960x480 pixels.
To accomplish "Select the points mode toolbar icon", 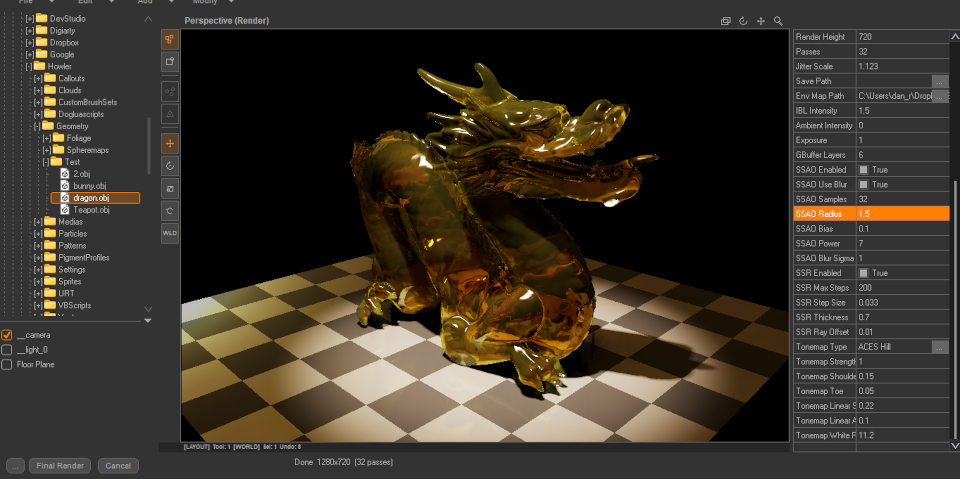I will [x=170, y=92].
